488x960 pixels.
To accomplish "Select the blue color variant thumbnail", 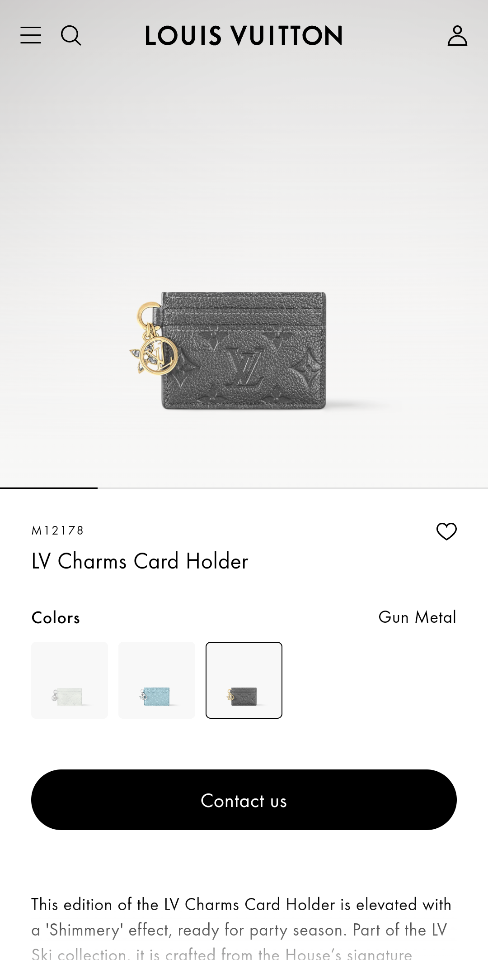I will pyautogui.click(x=157, y=680).
